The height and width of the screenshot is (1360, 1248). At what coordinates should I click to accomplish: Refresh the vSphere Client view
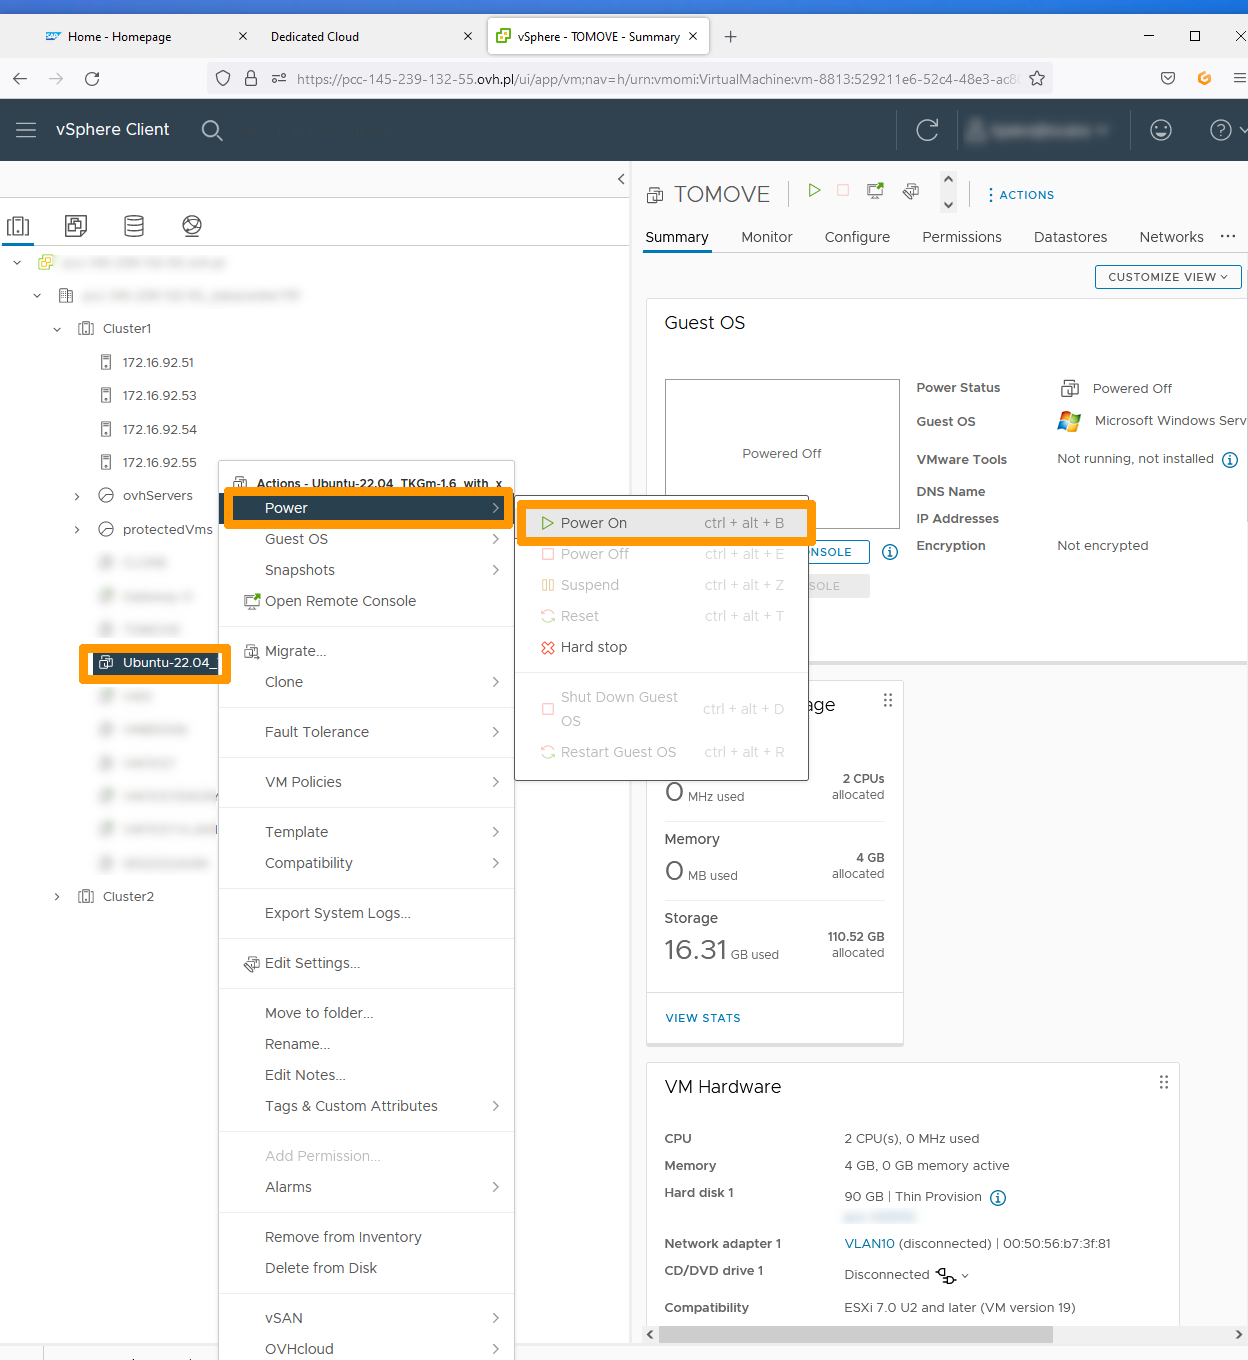pyautogui.click(x=927, y=130)
